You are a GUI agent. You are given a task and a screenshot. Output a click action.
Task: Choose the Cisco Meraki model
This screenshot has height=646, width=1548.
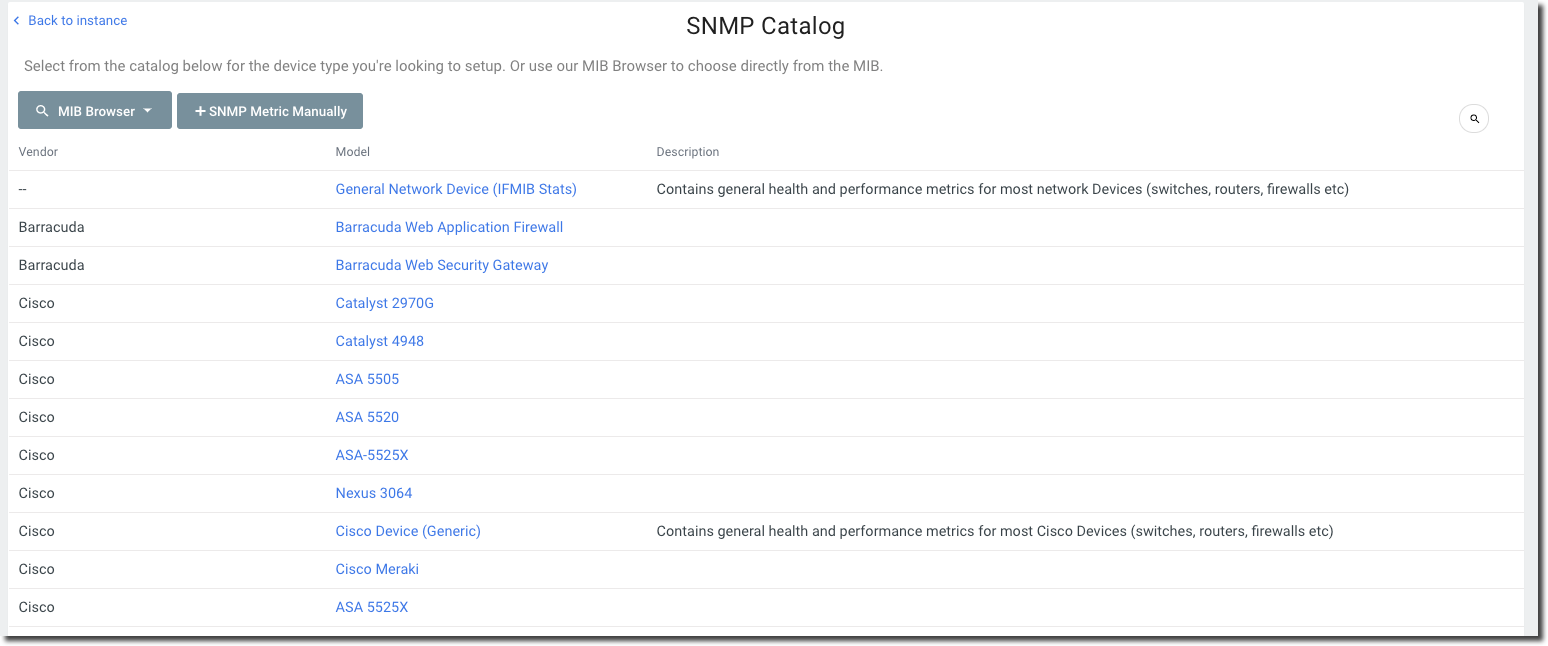[377, 569]
